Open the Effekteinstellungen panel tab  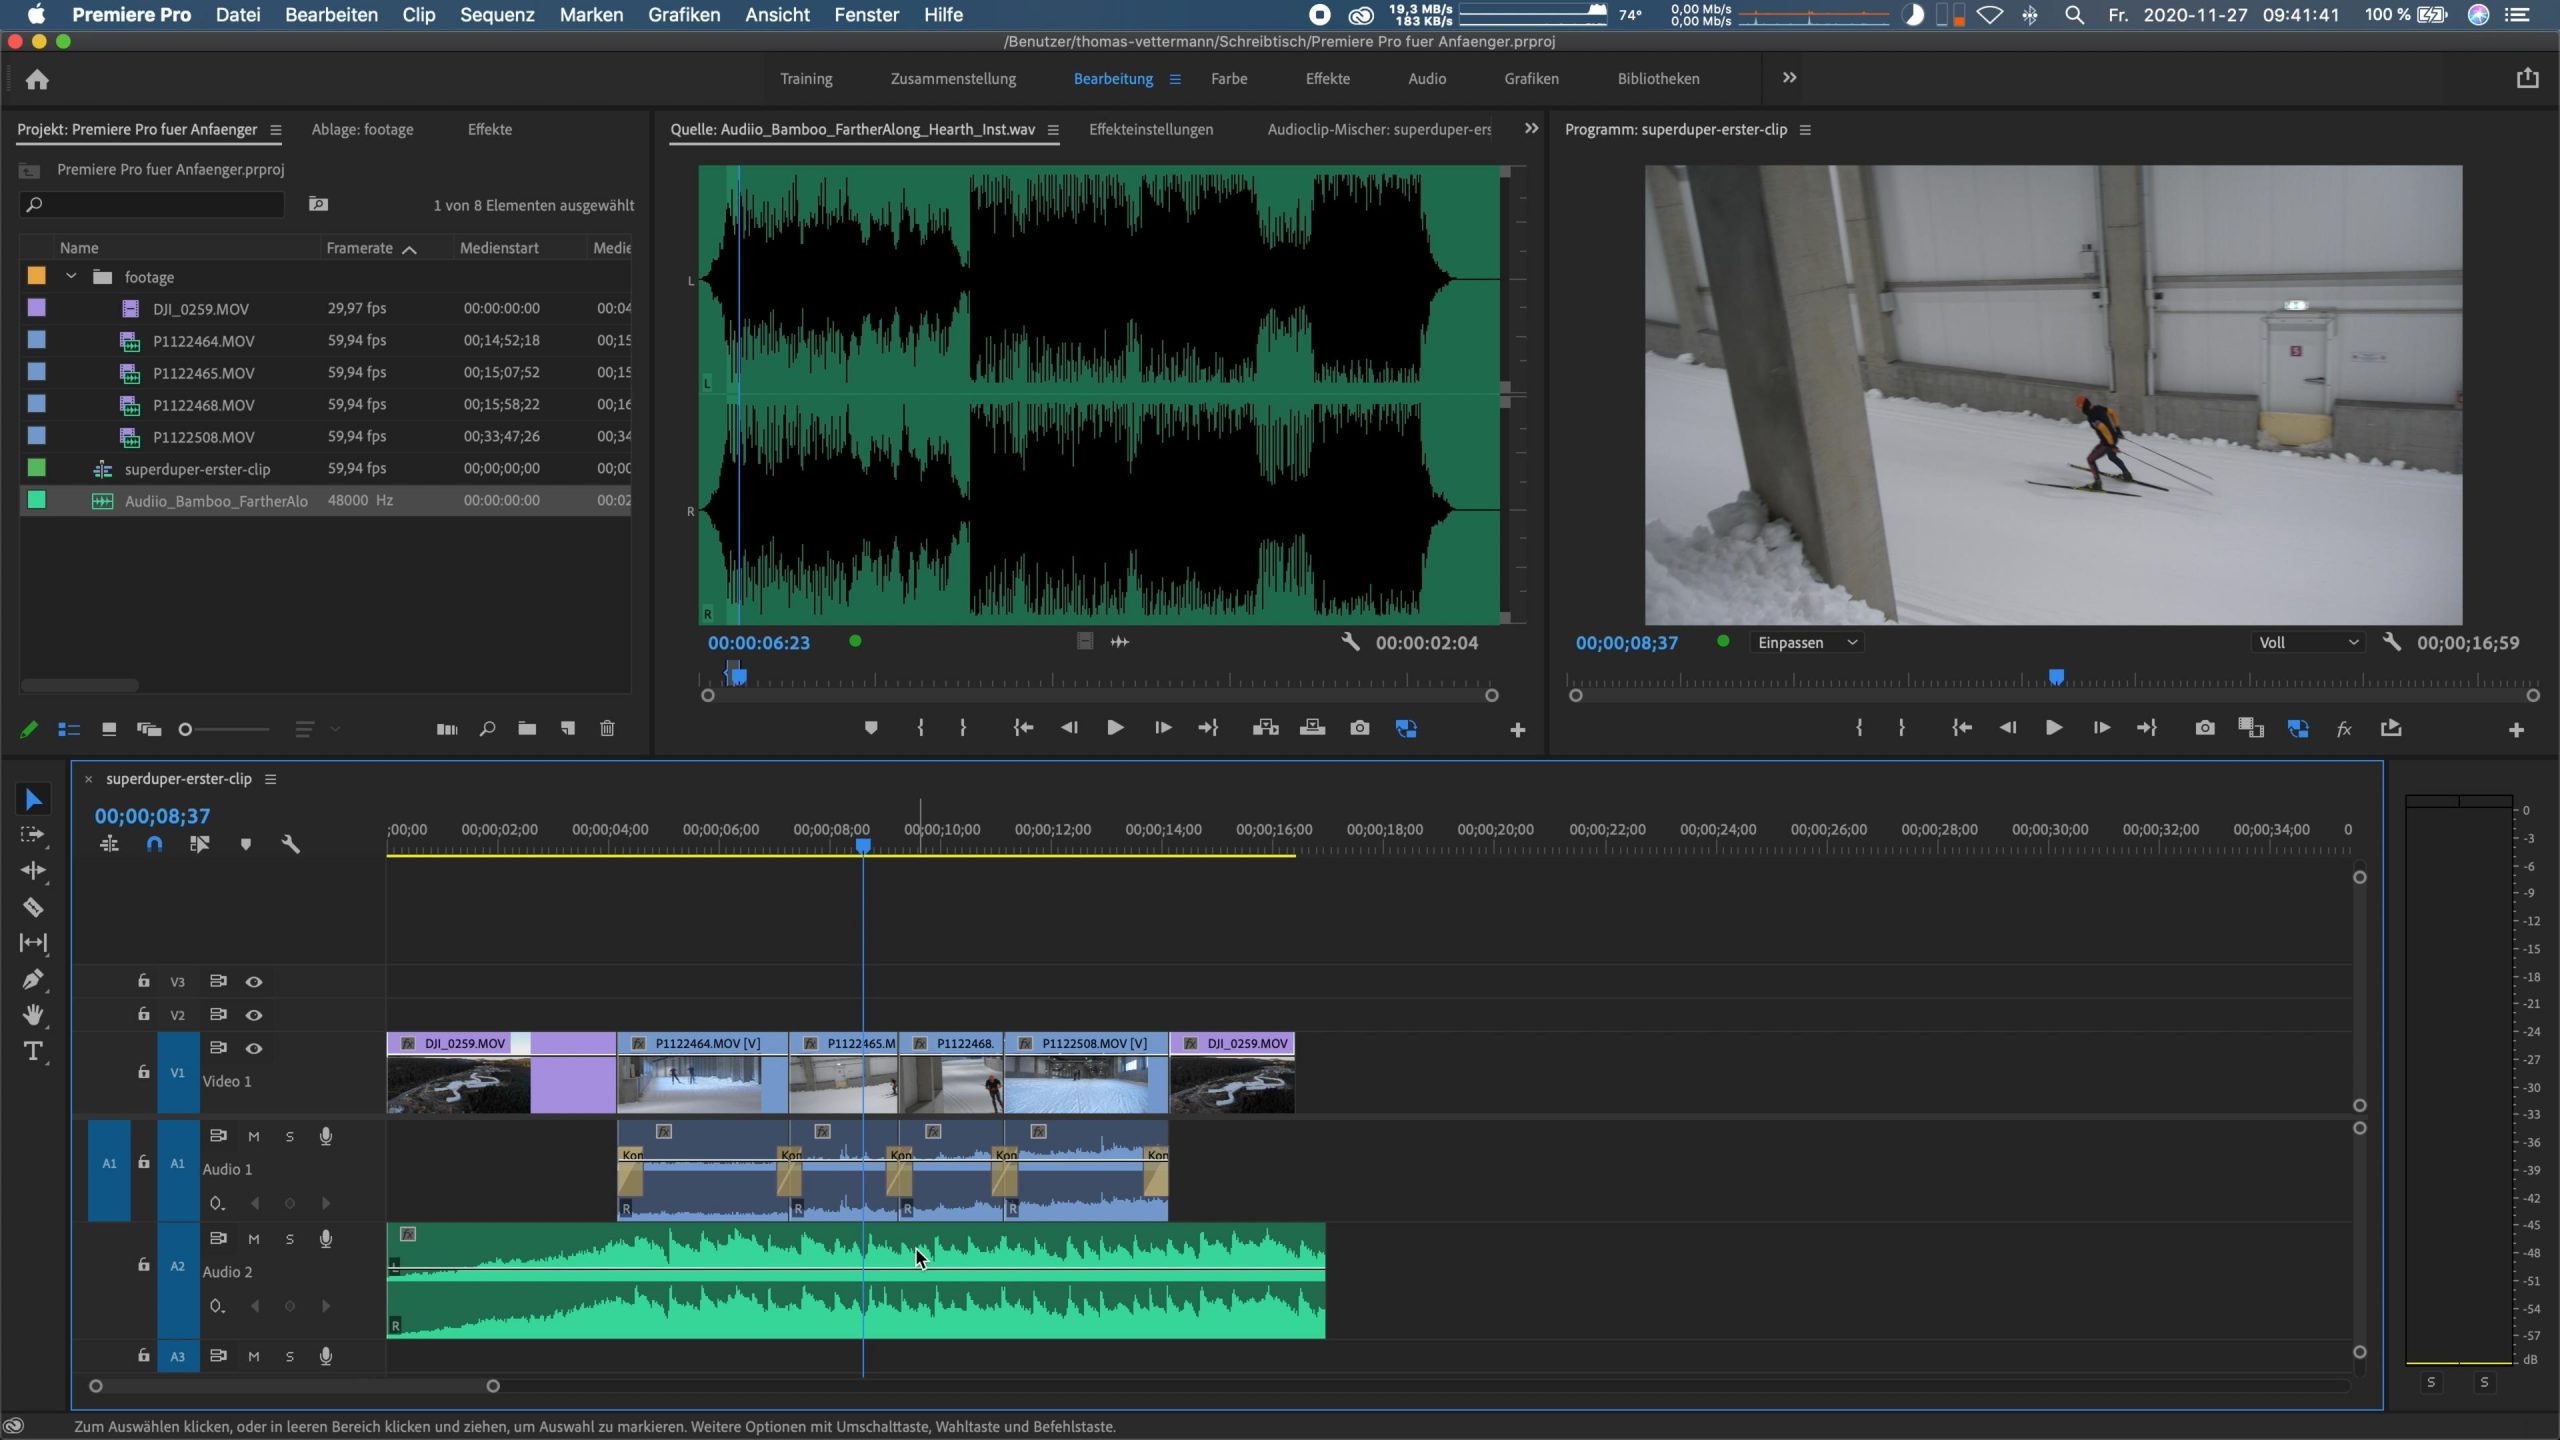click(1150, 130)
